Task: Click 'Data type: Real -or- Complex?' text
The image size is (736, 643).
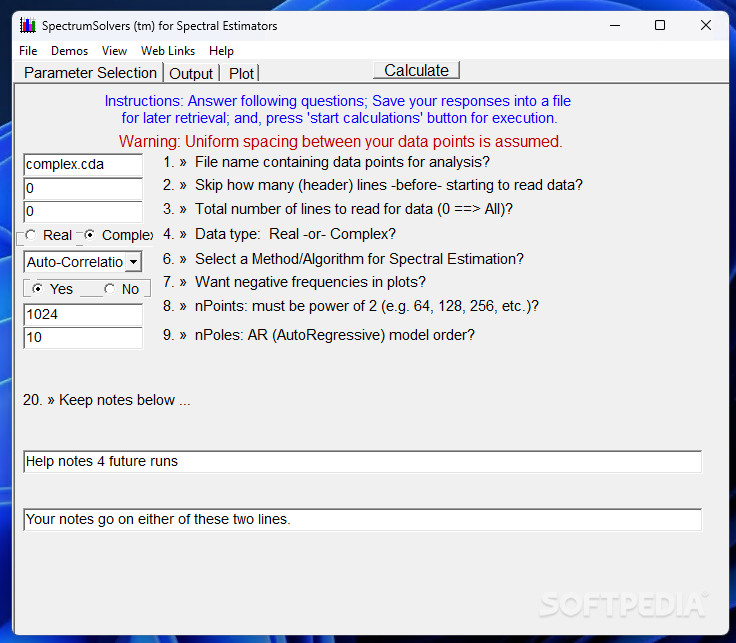Action: [295, 234]
